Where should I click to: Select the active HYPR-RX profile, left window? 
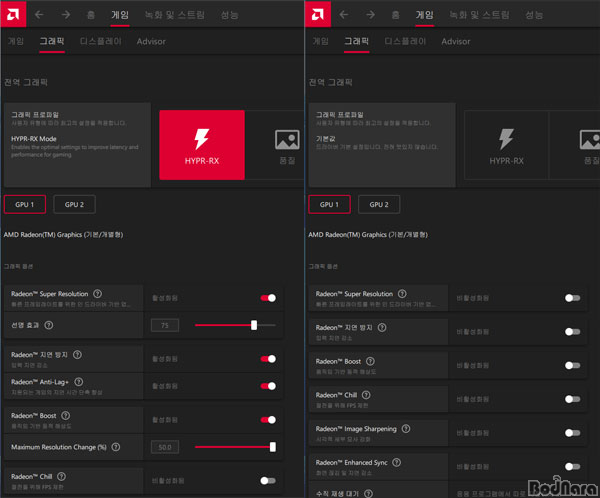(x=202, y=145)
